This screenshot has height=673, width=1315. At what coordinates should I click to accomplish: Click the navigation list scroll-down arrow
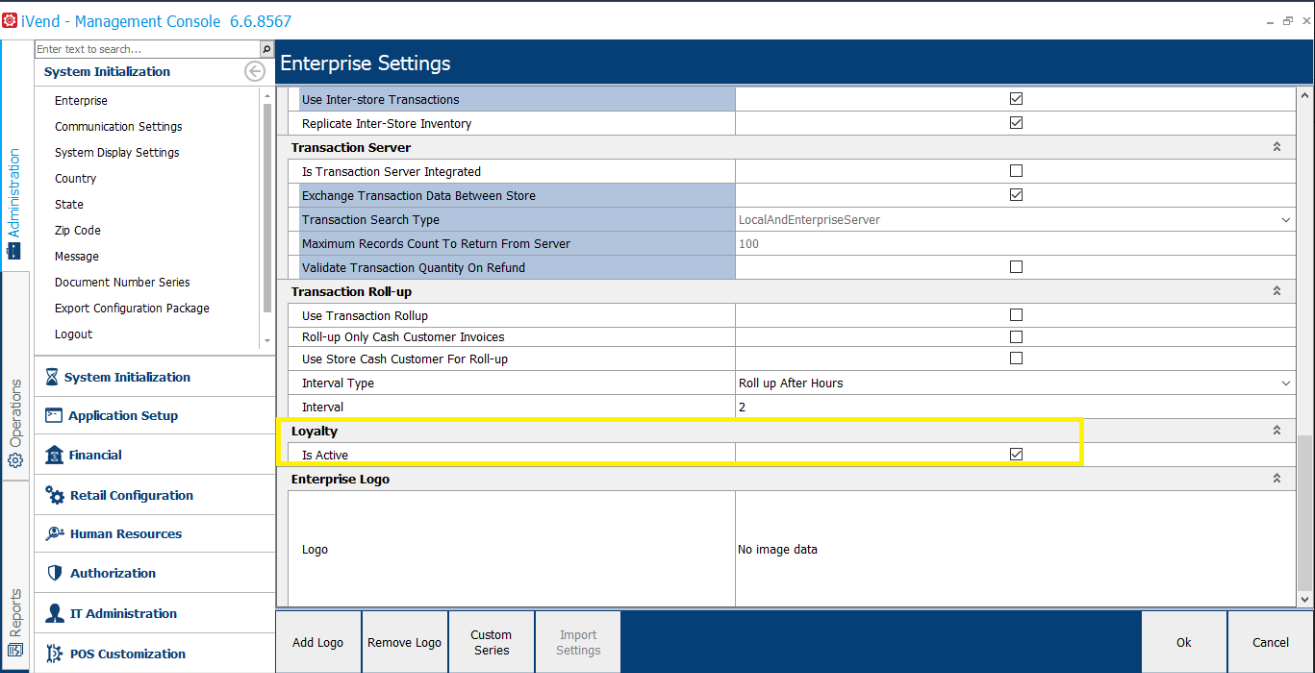click(267, 341)
